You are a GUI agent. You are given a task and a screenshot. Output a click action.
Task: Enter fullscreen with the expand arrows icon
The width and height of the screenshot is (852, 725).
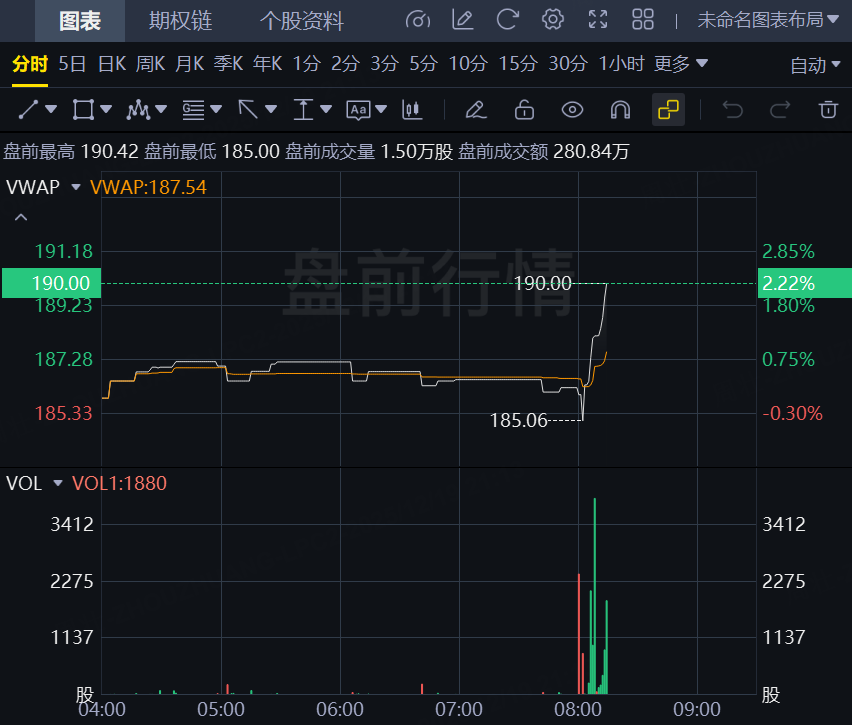coord(598,20)
